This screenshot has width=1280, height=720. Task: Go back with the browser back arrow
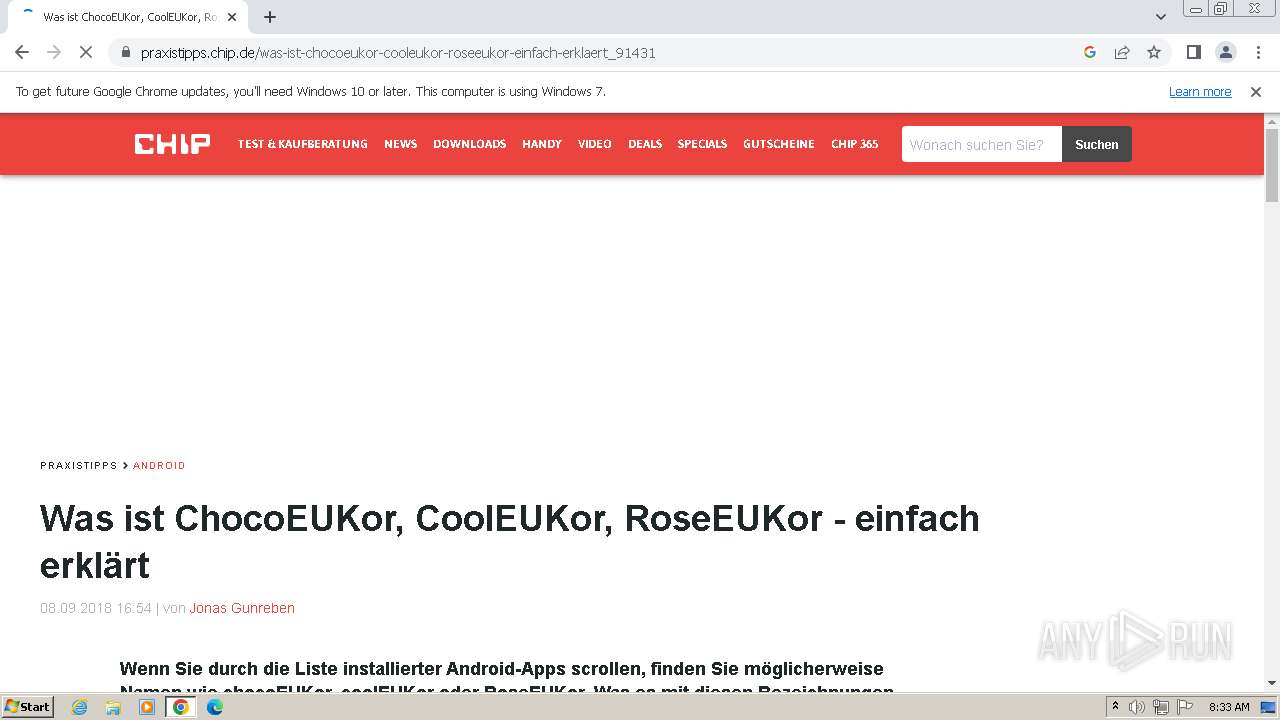(x=22, y=52)
